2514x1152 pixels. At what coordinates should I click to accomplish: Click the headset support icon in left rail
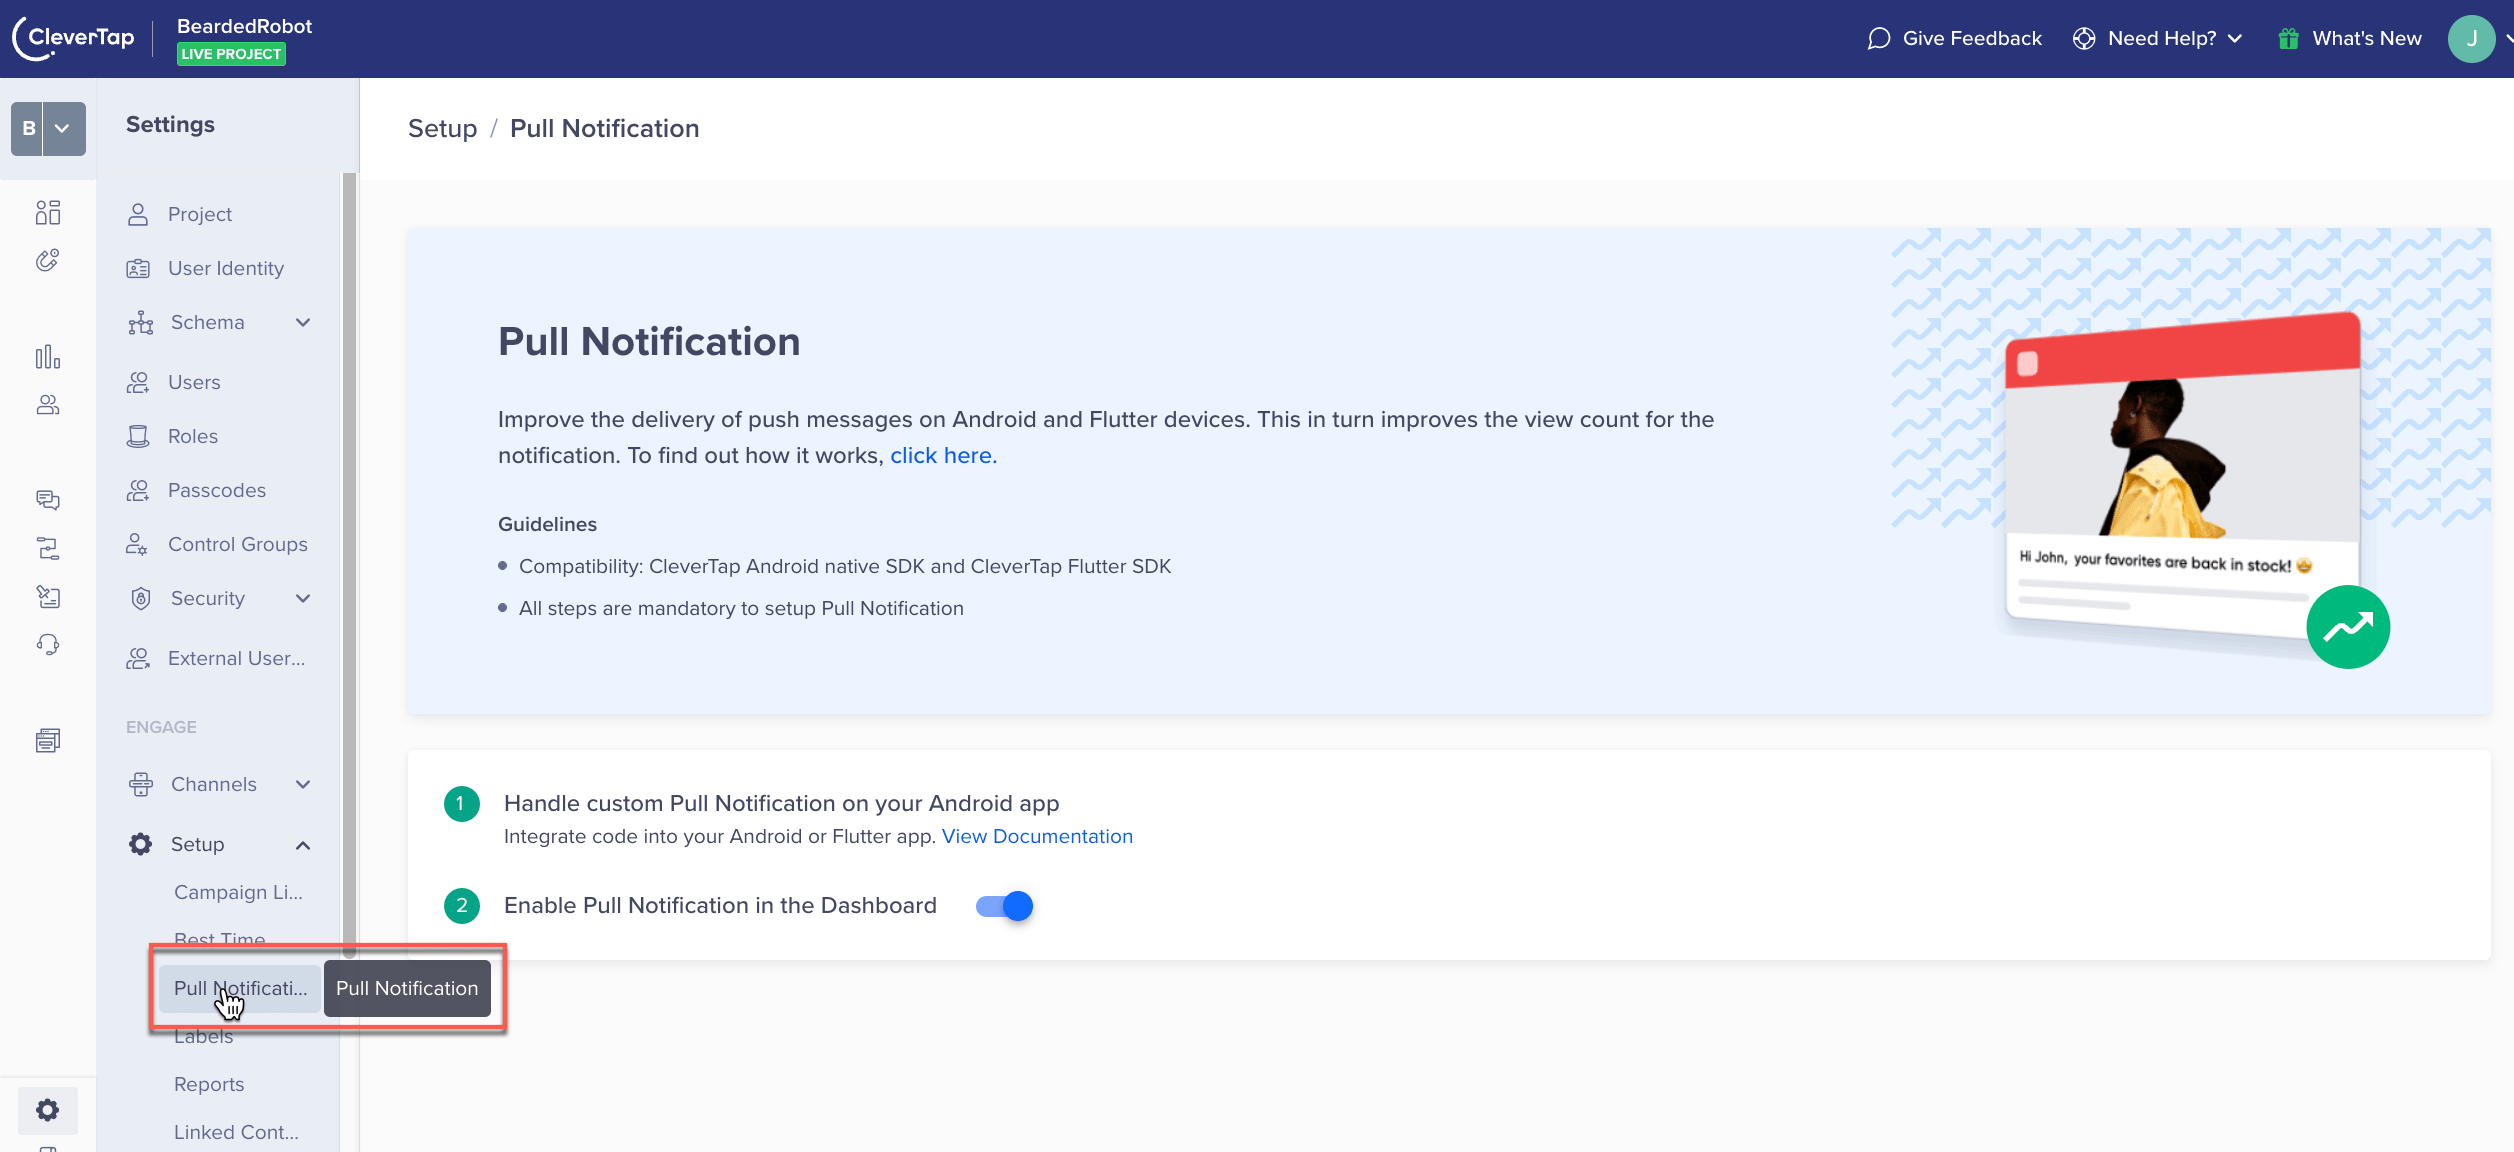[47, 645]
